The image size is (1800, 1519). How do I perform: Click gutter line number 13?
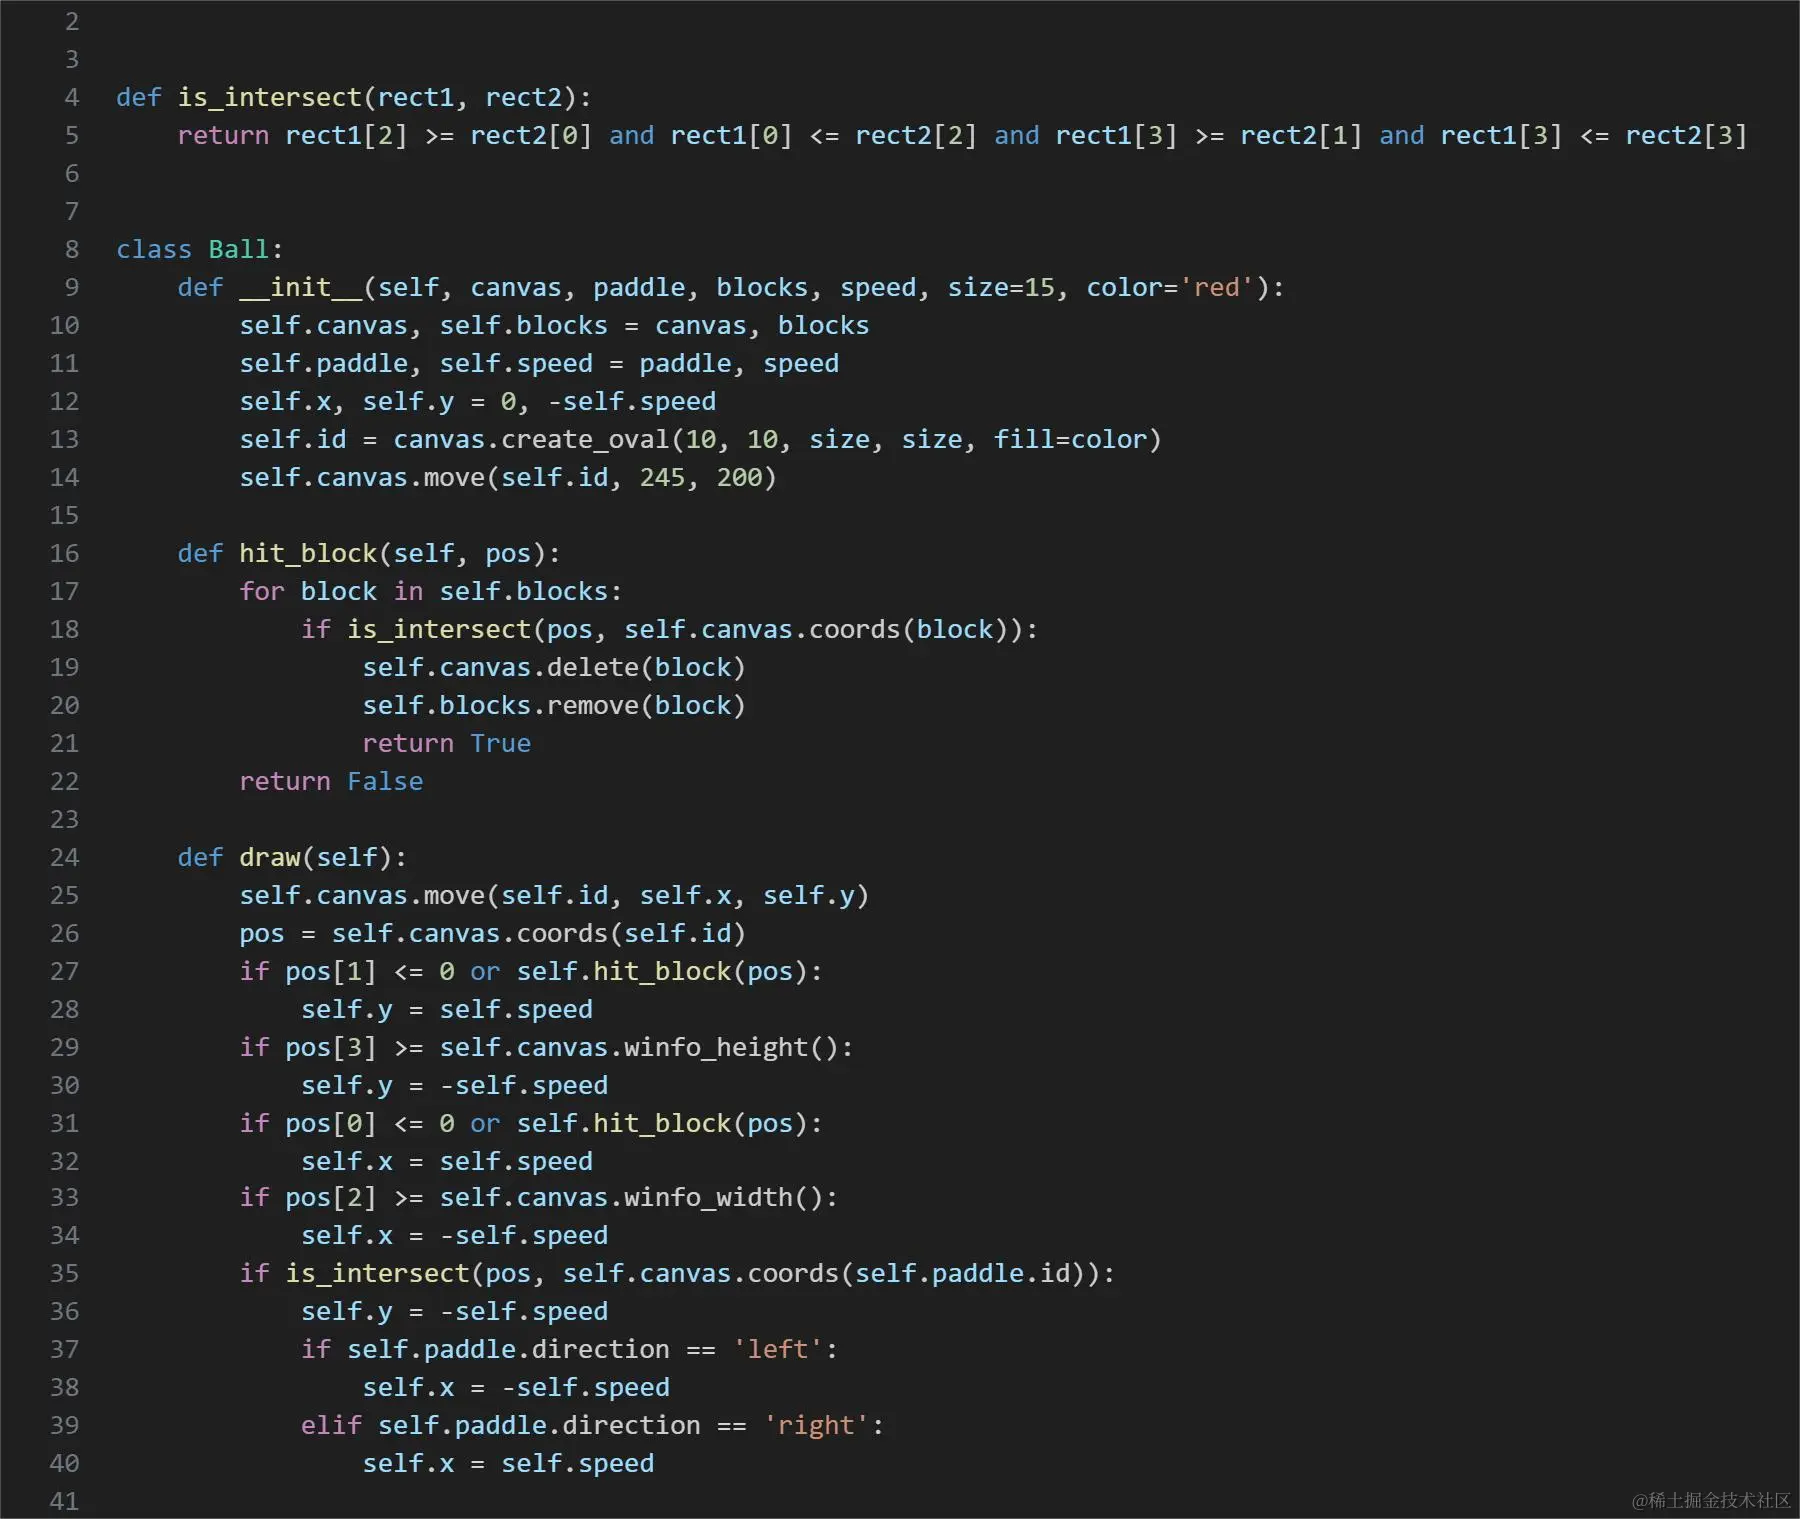(64, 440)
